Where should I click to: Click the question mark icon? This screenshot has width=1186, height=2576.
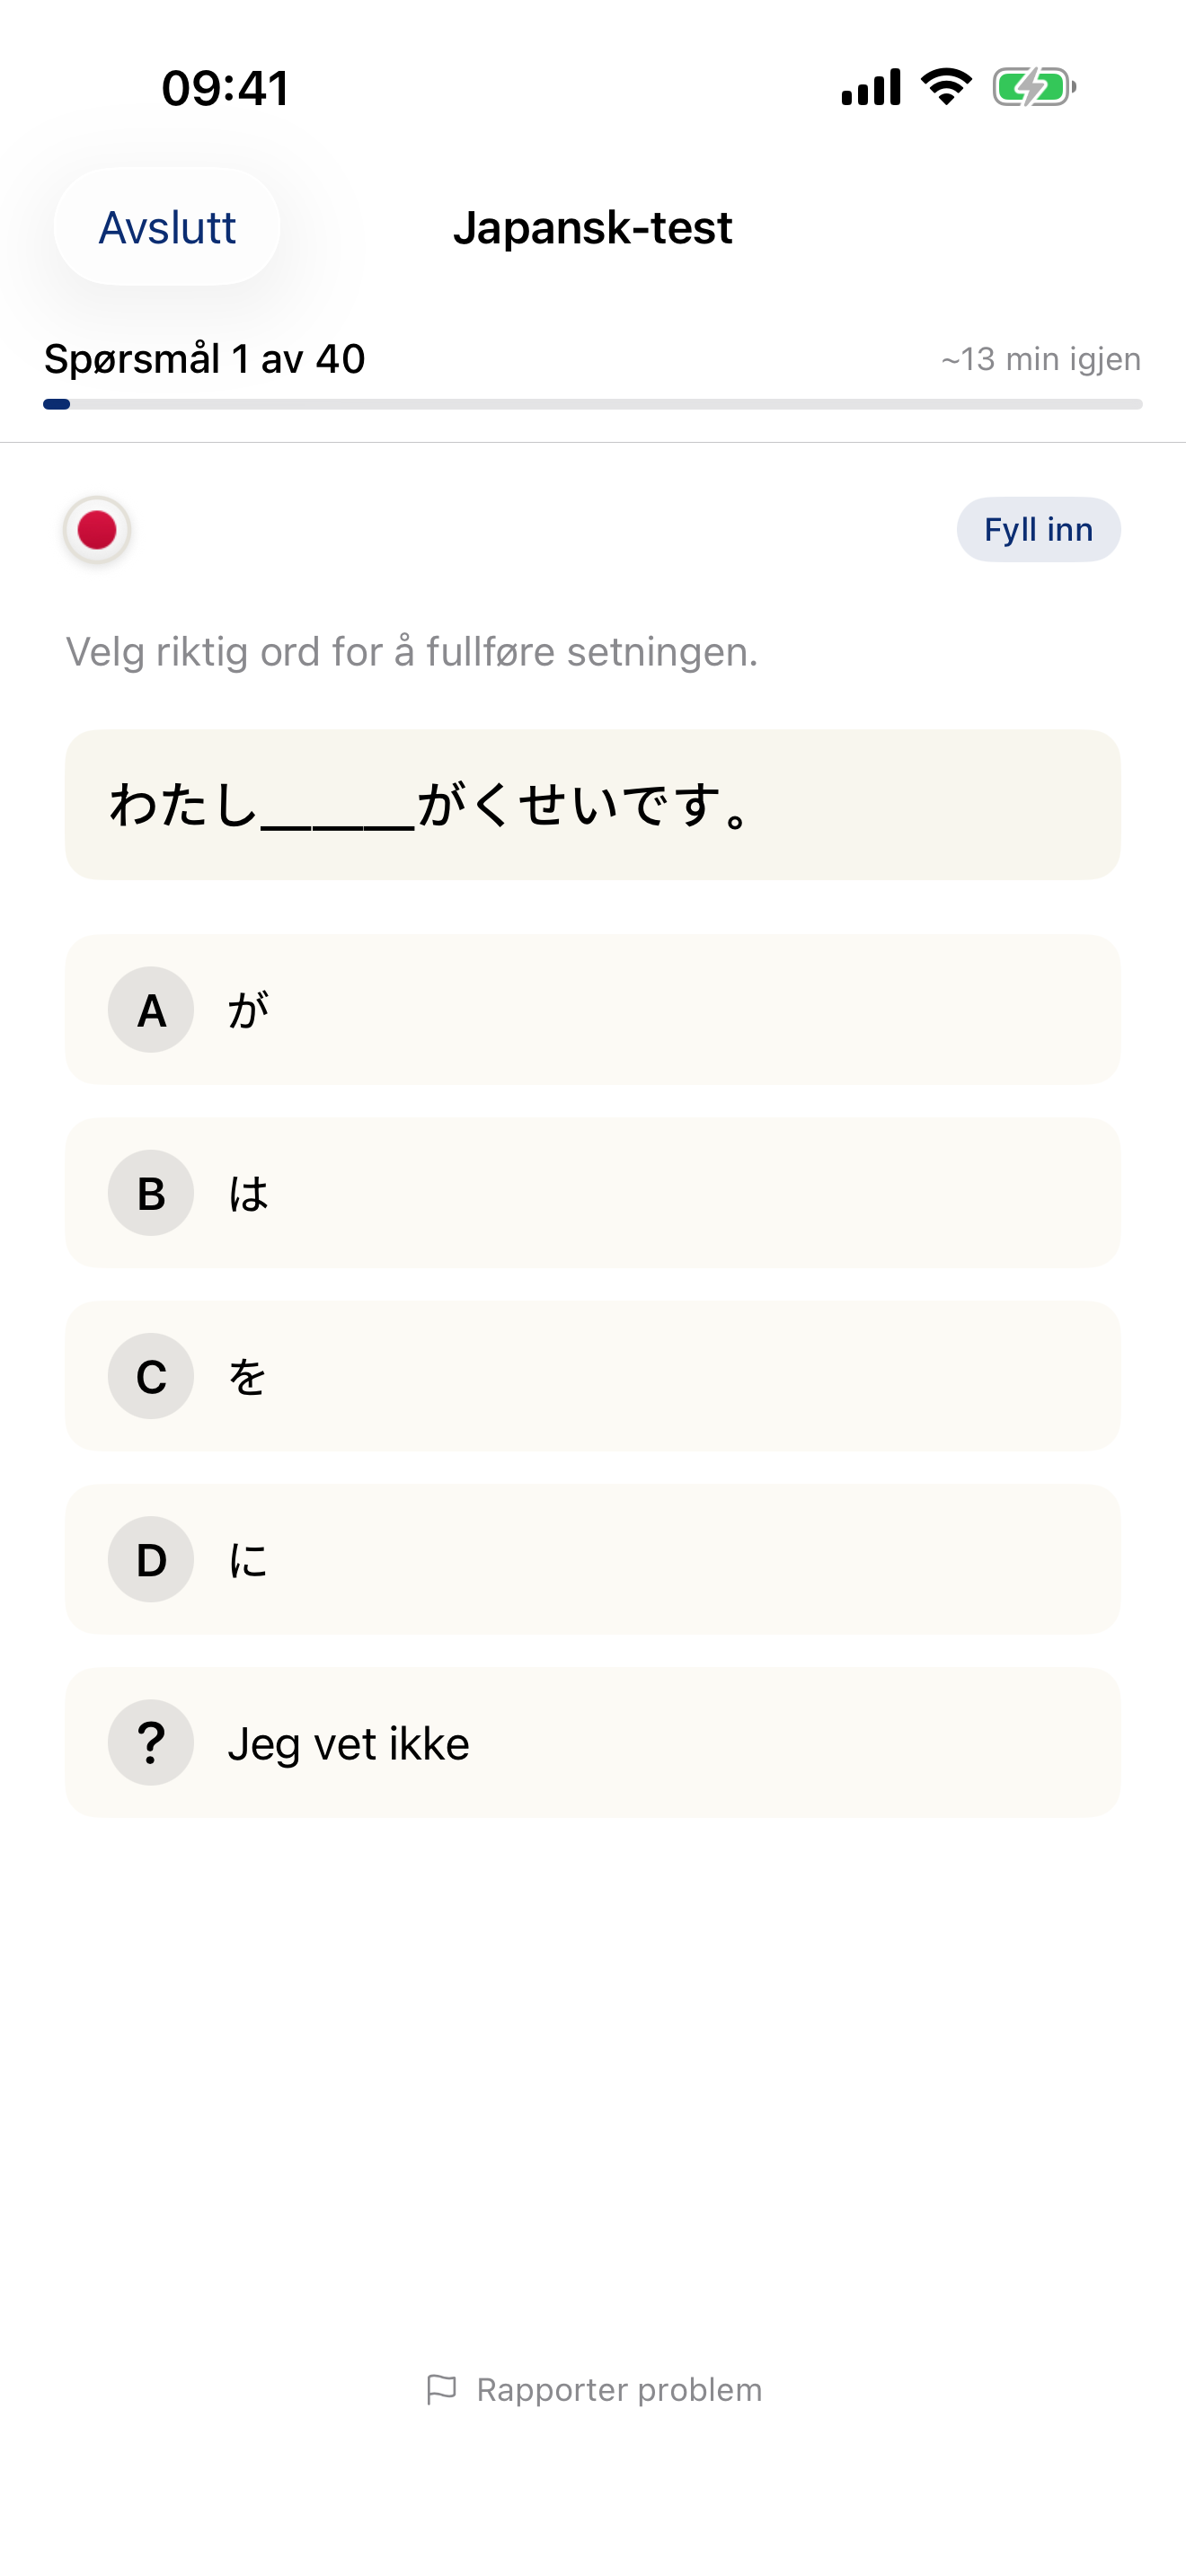pos(150,1742)
